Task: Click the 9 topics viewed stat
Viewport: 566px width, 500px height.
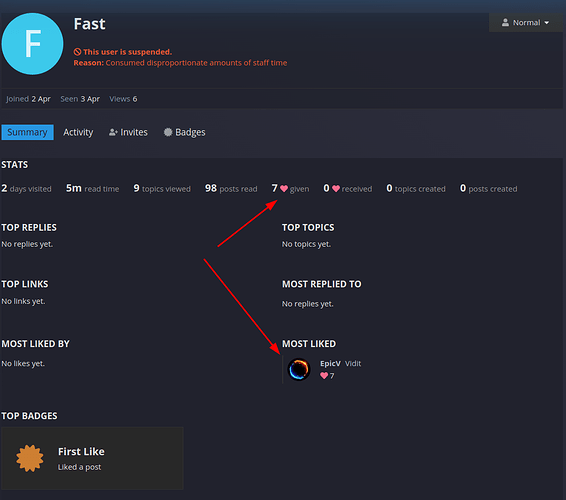Action: click(x=162, y=188)
